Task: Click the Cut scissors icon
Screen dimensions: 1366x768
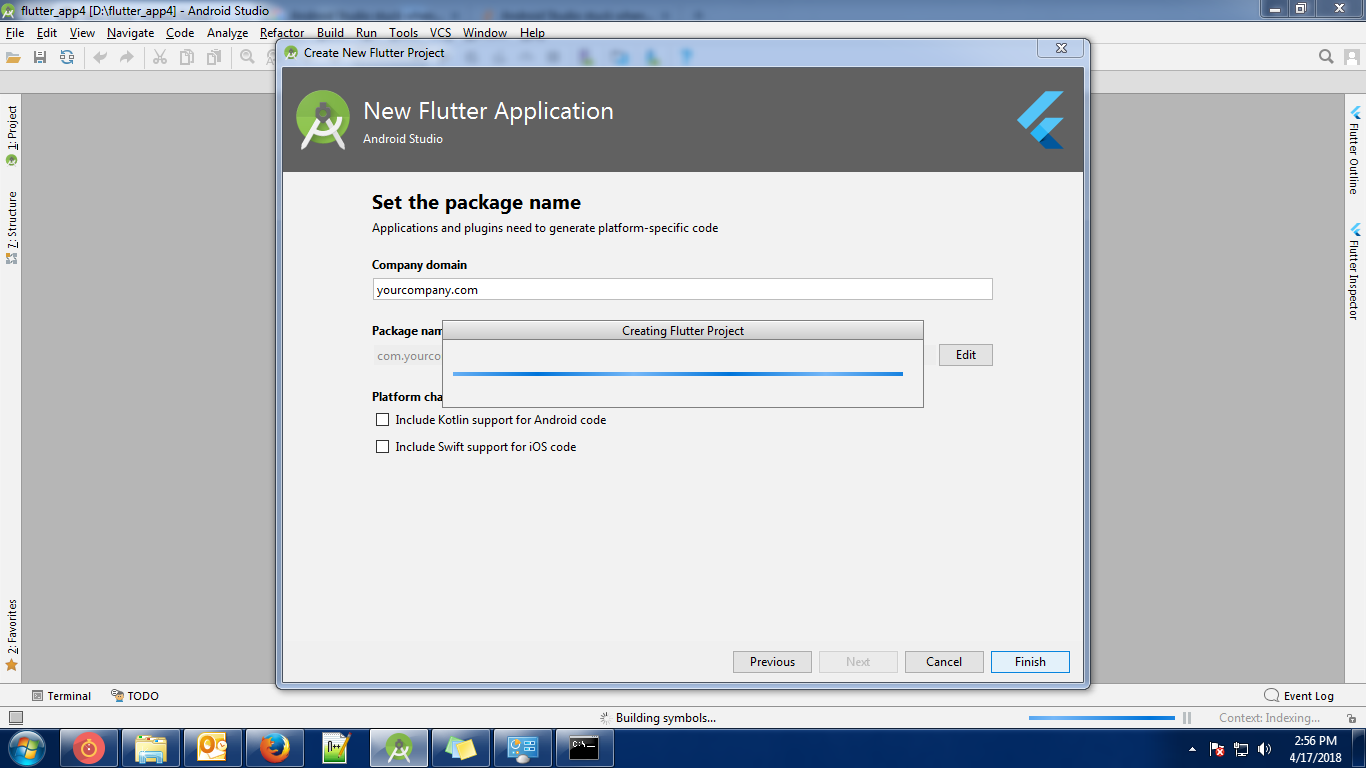Action: [x=159, y=57]
